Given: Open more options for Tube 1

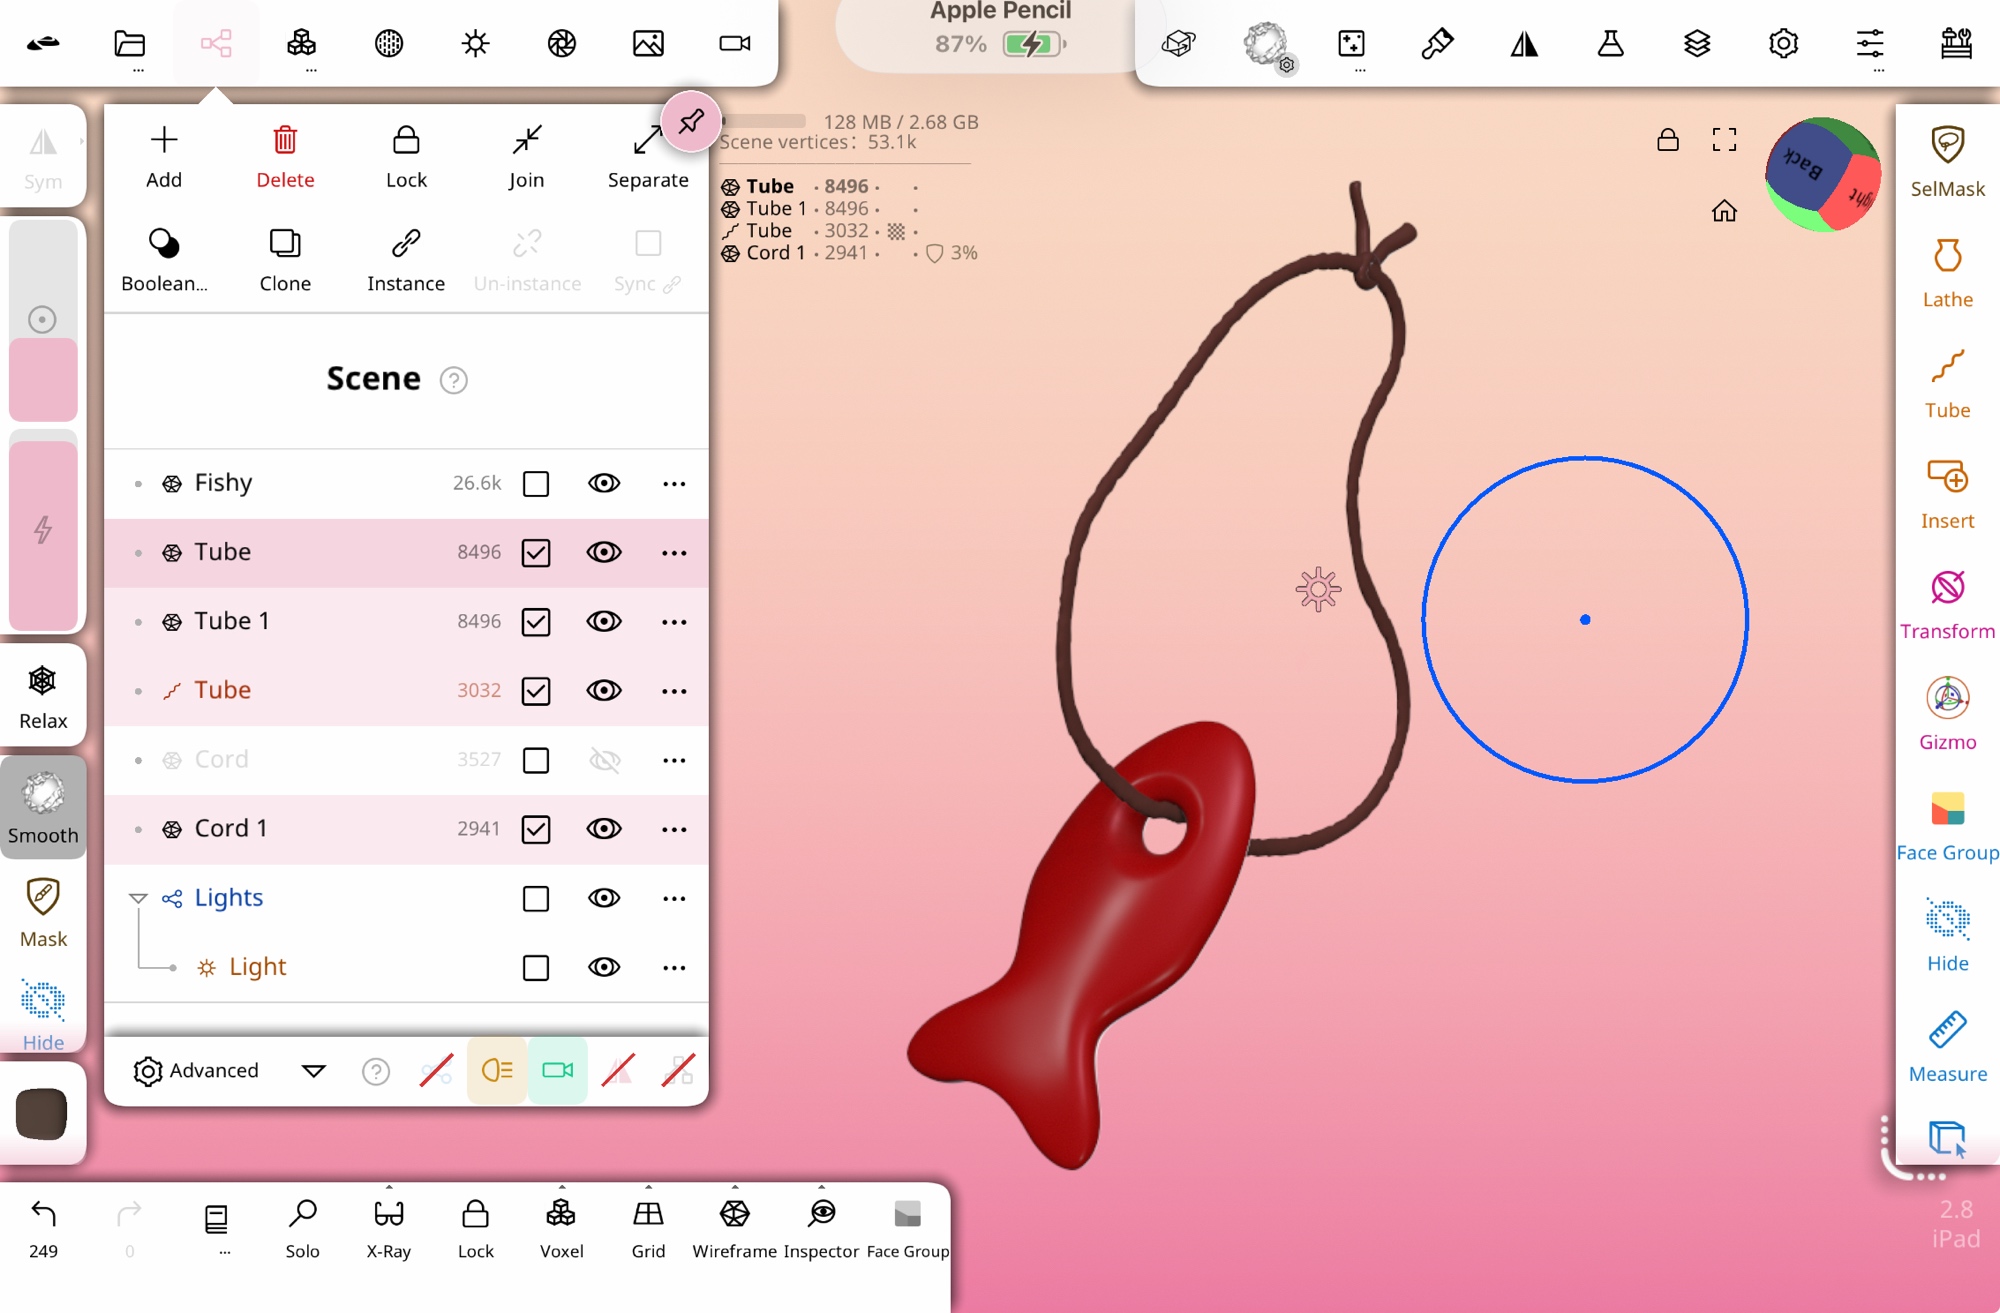Looking at the screenshot, I should tap(674, 622).
